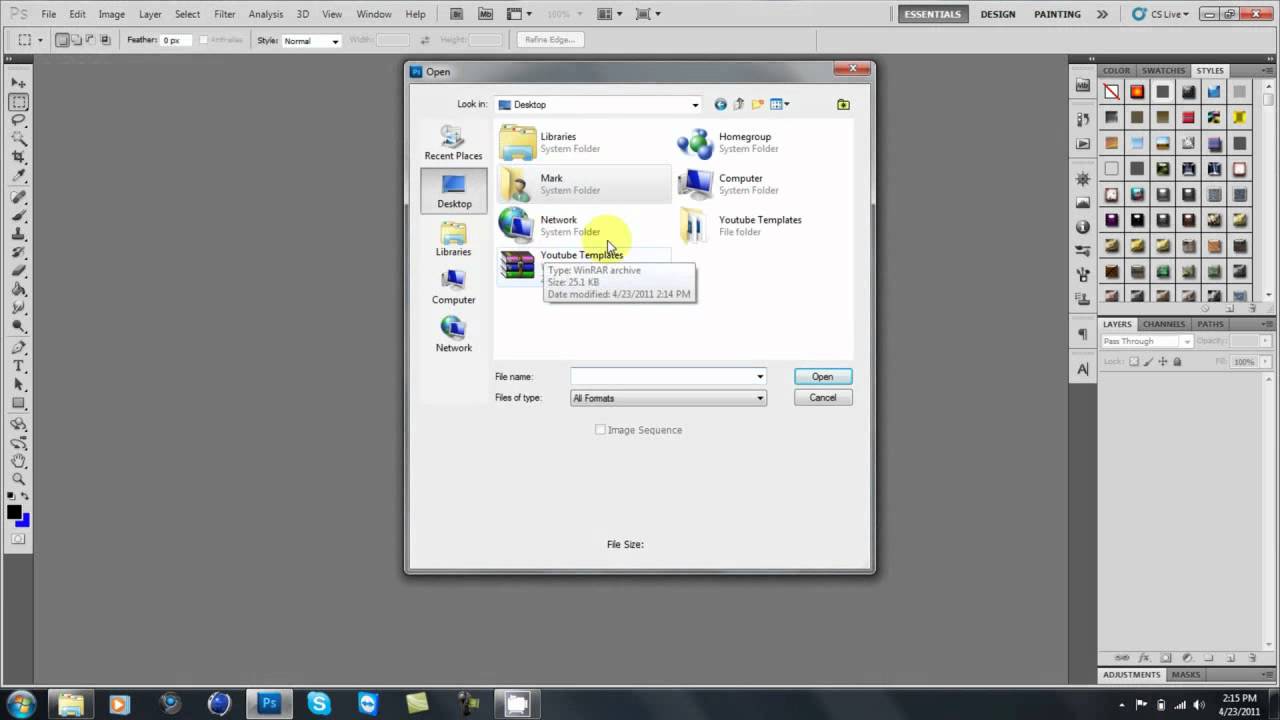The image size is (1280, 720).
Task: Select the Rectangular Marquee tool in toolbox
Action: click(19, 102)
